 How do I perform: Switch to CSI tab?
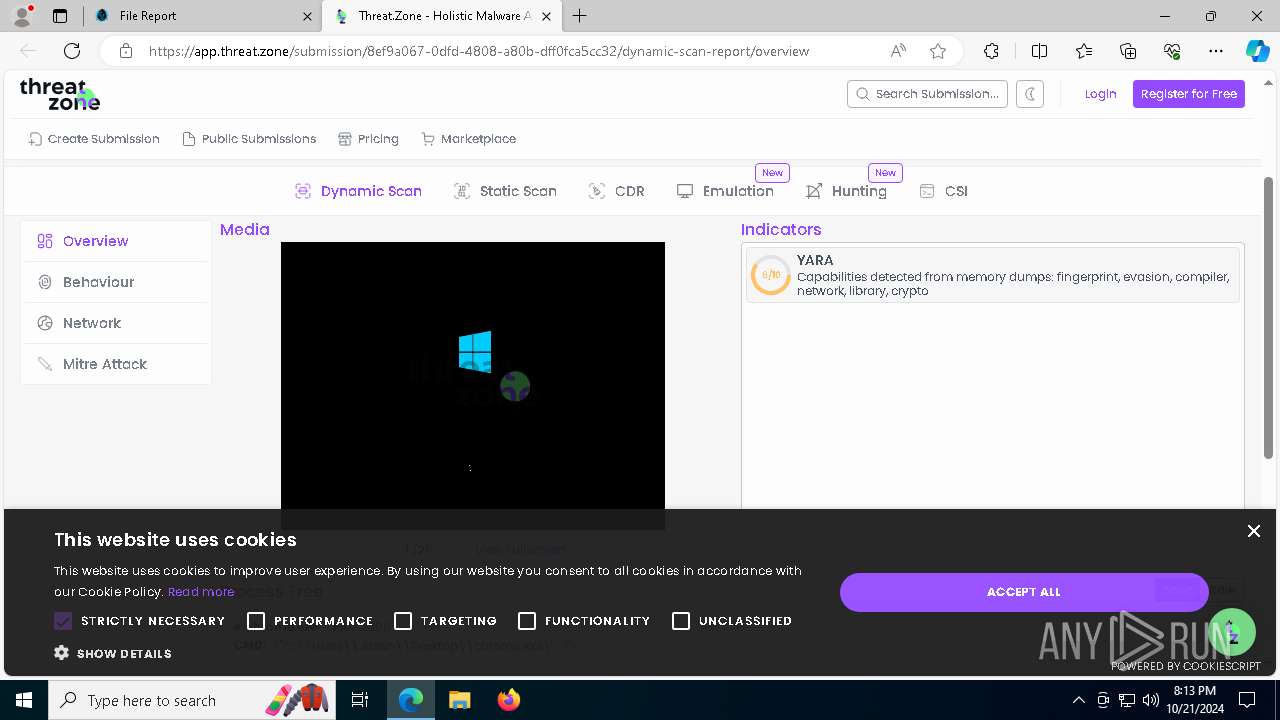(943, 191)
